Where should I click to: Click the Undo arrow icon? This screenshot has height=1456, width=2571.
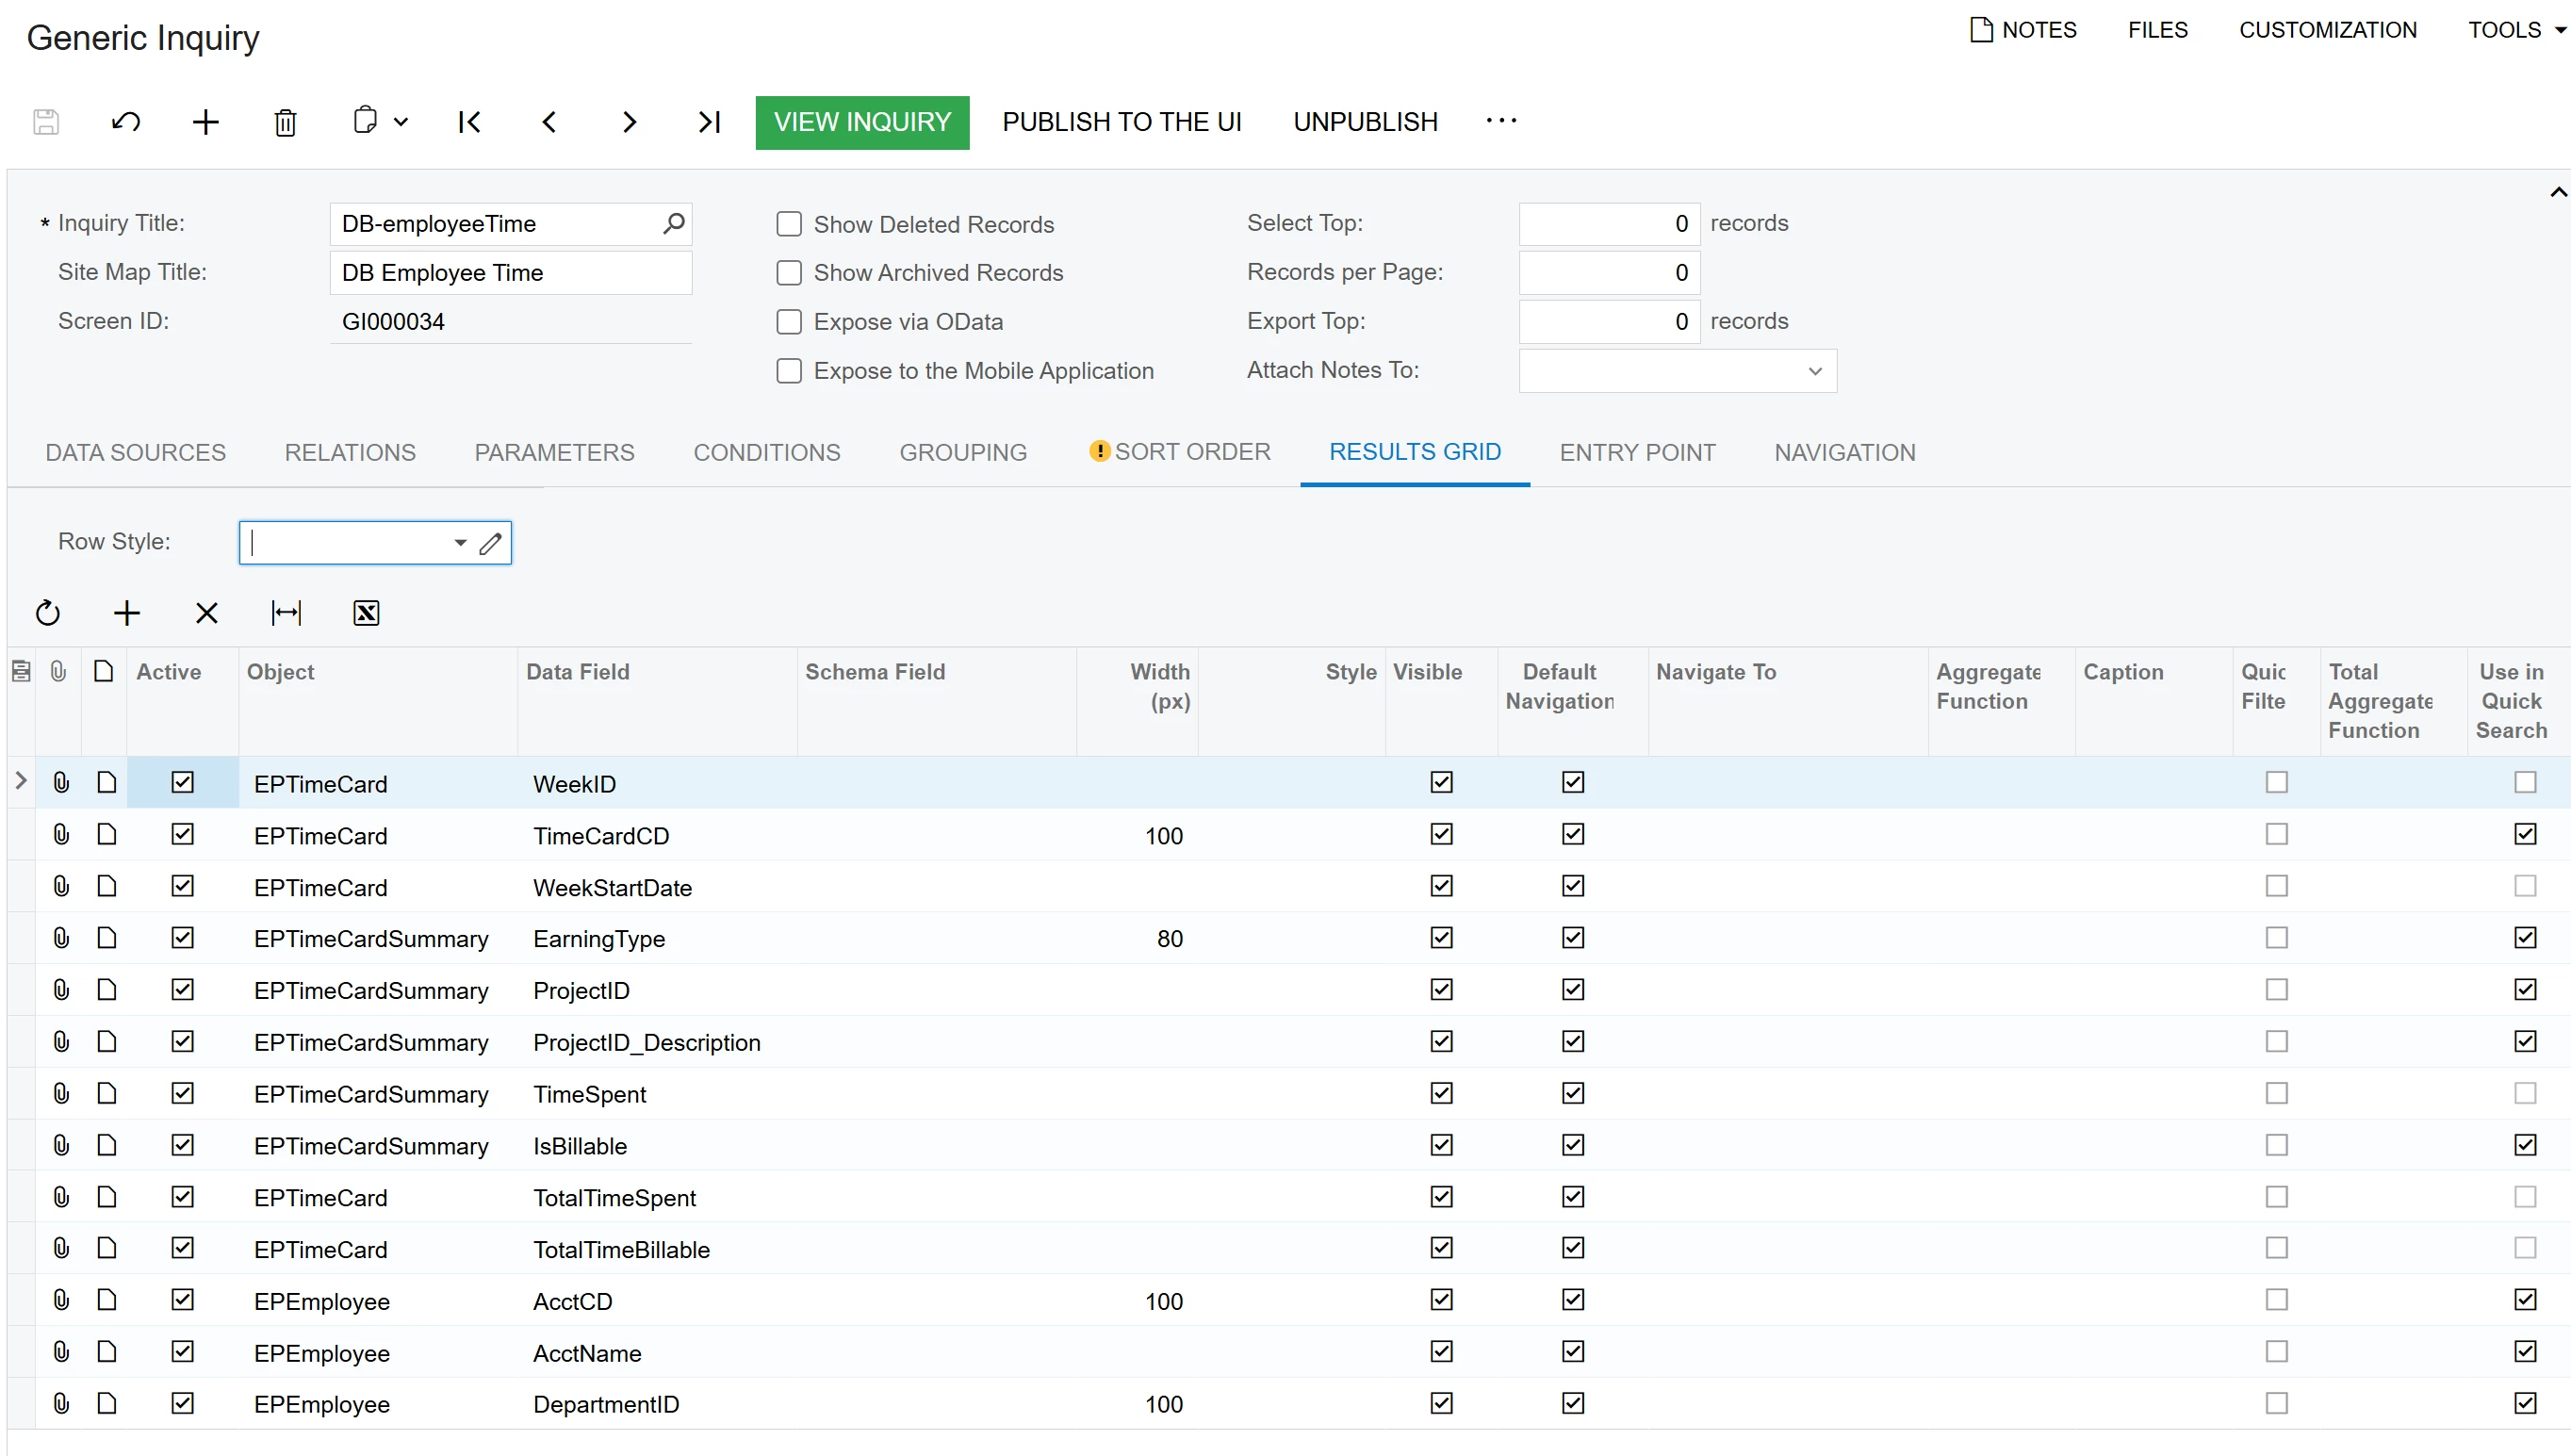pos(126,122)
